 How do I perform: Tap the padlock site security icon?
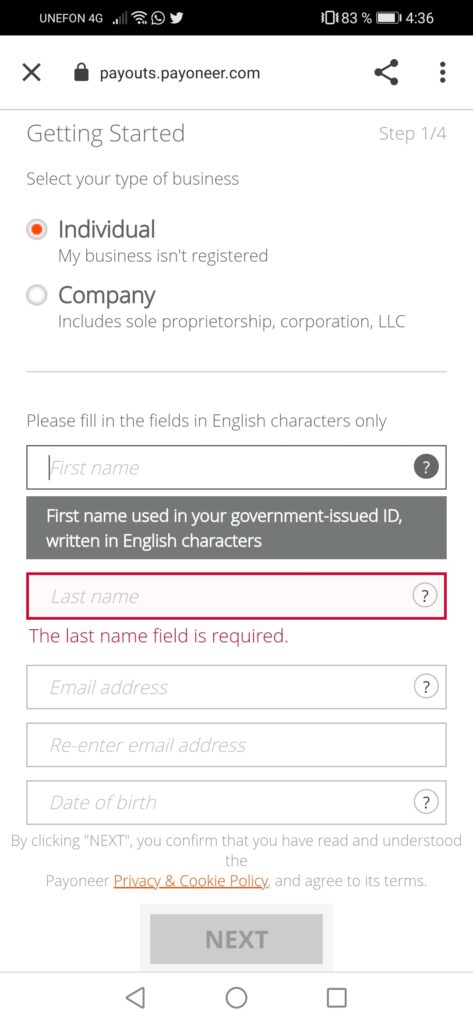(x=81, y=72)
